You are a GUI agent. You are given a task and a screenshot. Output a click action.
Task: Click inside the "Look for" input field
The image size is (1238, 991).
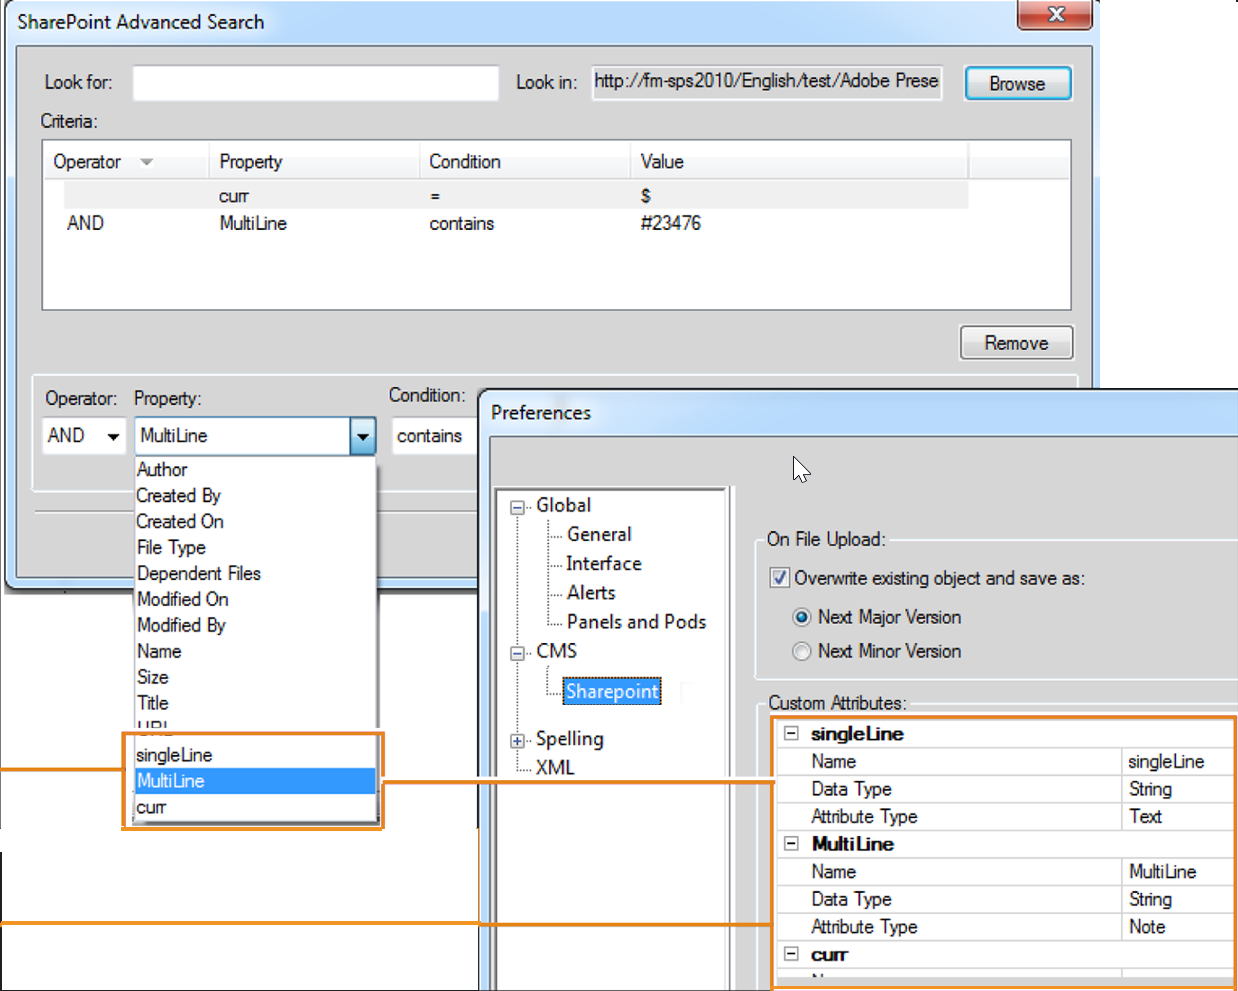(x=315, y=83)
